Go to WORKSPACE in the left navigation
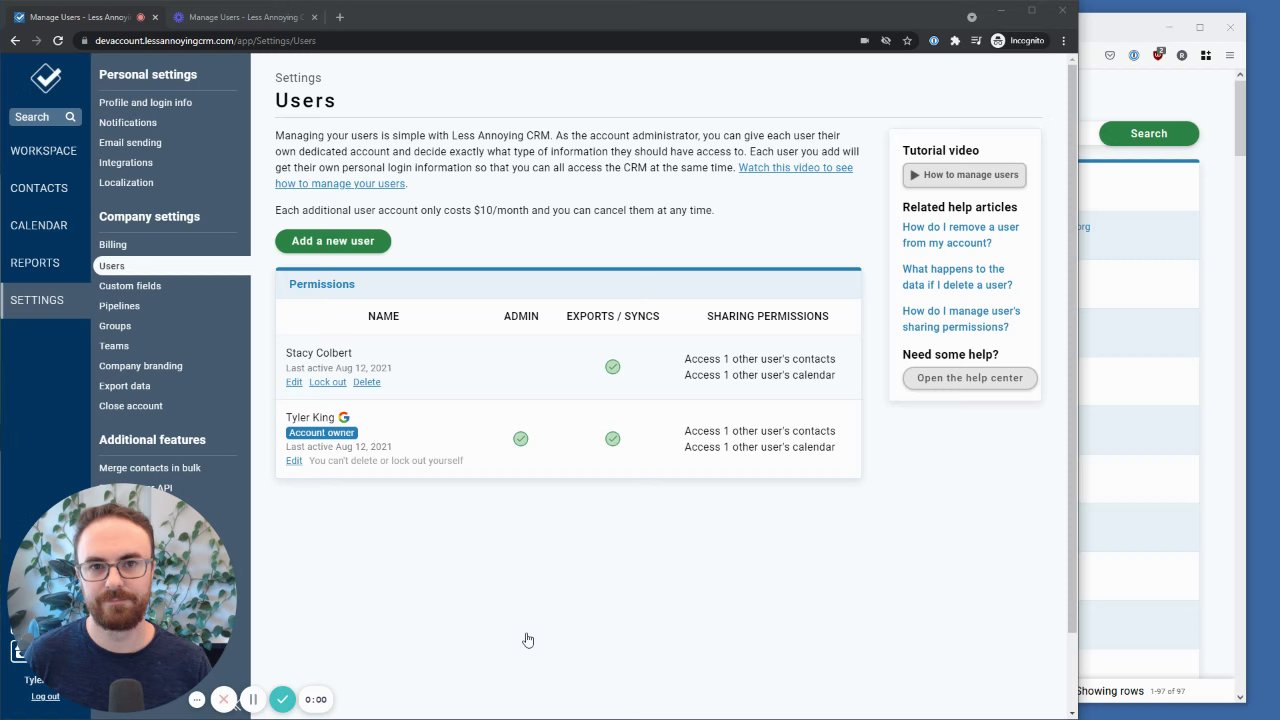The width and height of the screenshot is (1280, 720). click(x=44, y=151)
